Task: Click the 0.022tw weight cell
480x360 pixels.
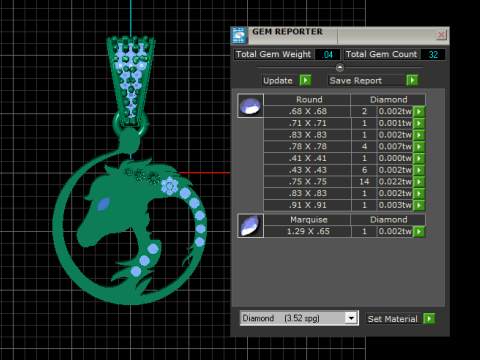Action: pyautogui.click(x=395, y=182)
